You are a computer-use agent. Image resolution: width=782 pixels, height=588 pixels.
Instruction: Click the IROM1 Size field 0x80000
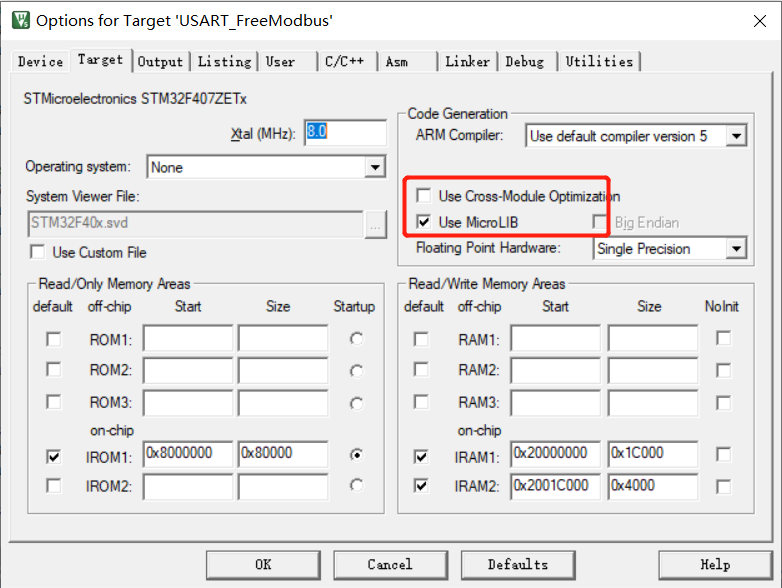click(283, 454)
